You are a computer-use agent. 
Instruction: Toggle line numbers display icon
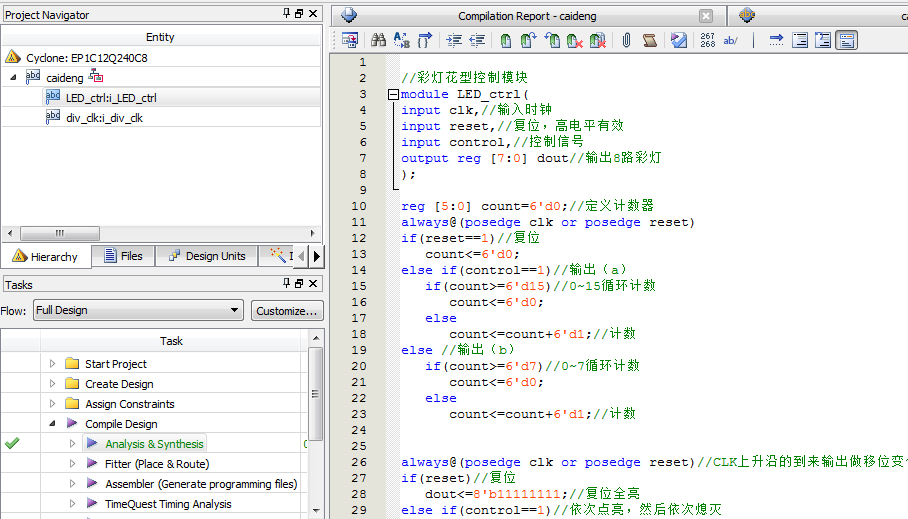point(707,40)
